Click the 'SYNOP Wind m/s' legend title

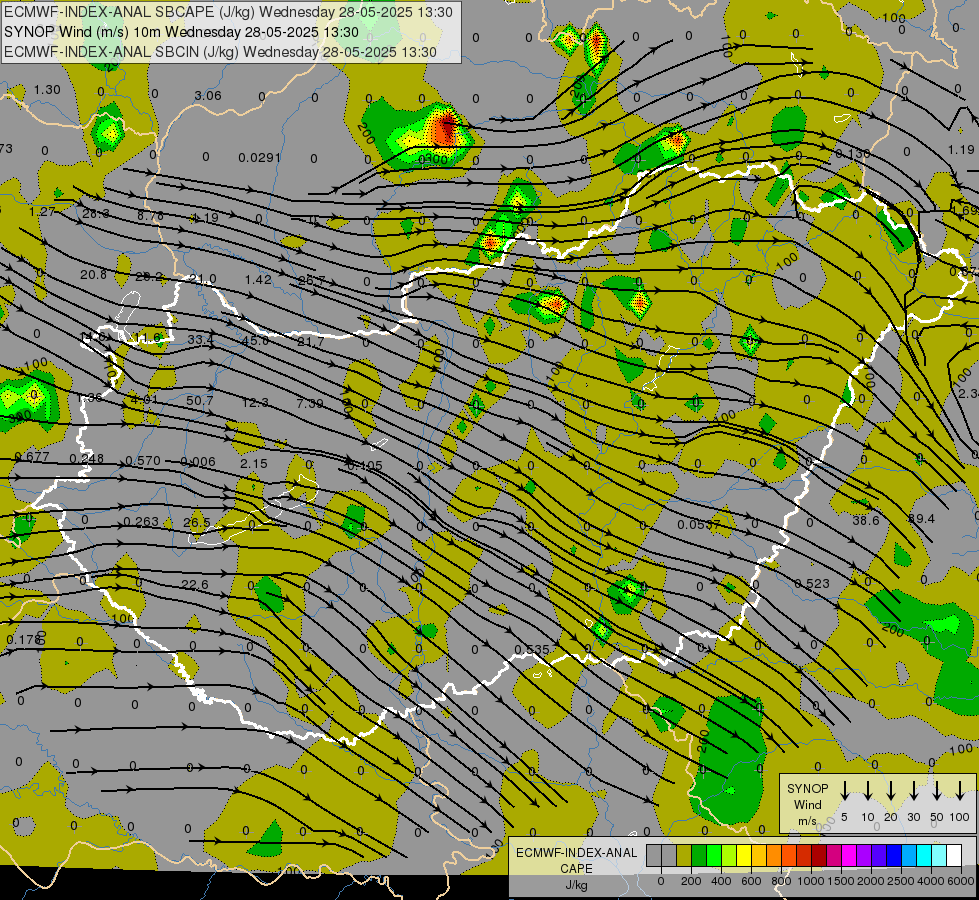click(x=807, y=804)
